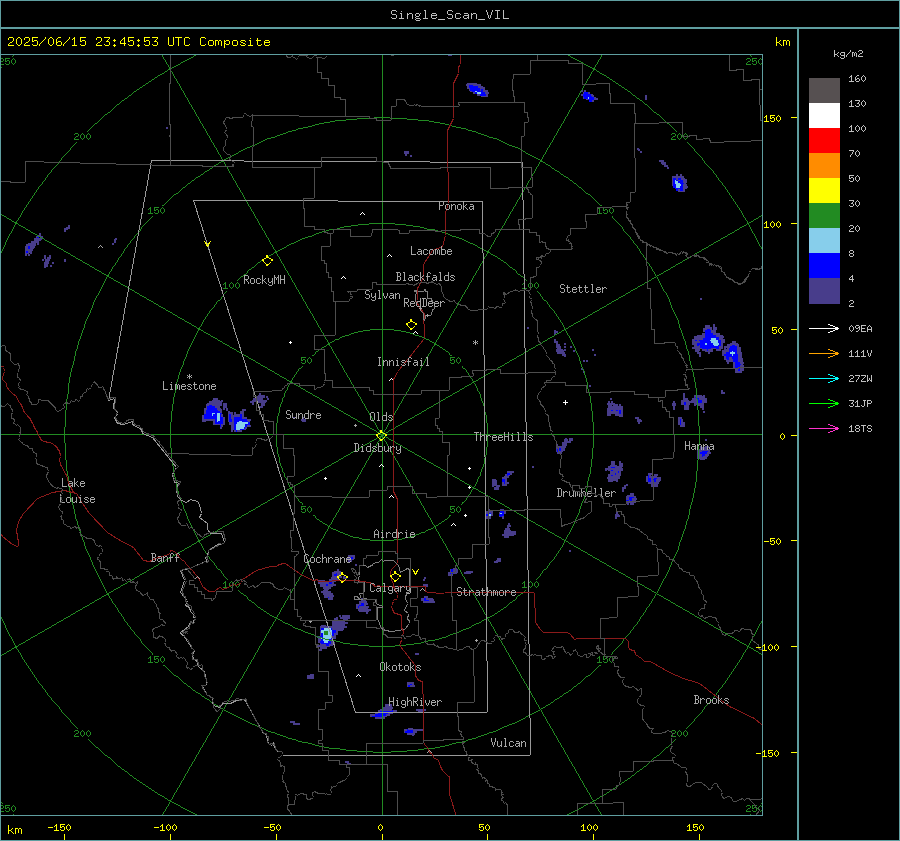
Task: Click the Blackfalds label
Action: pos(425,277)
